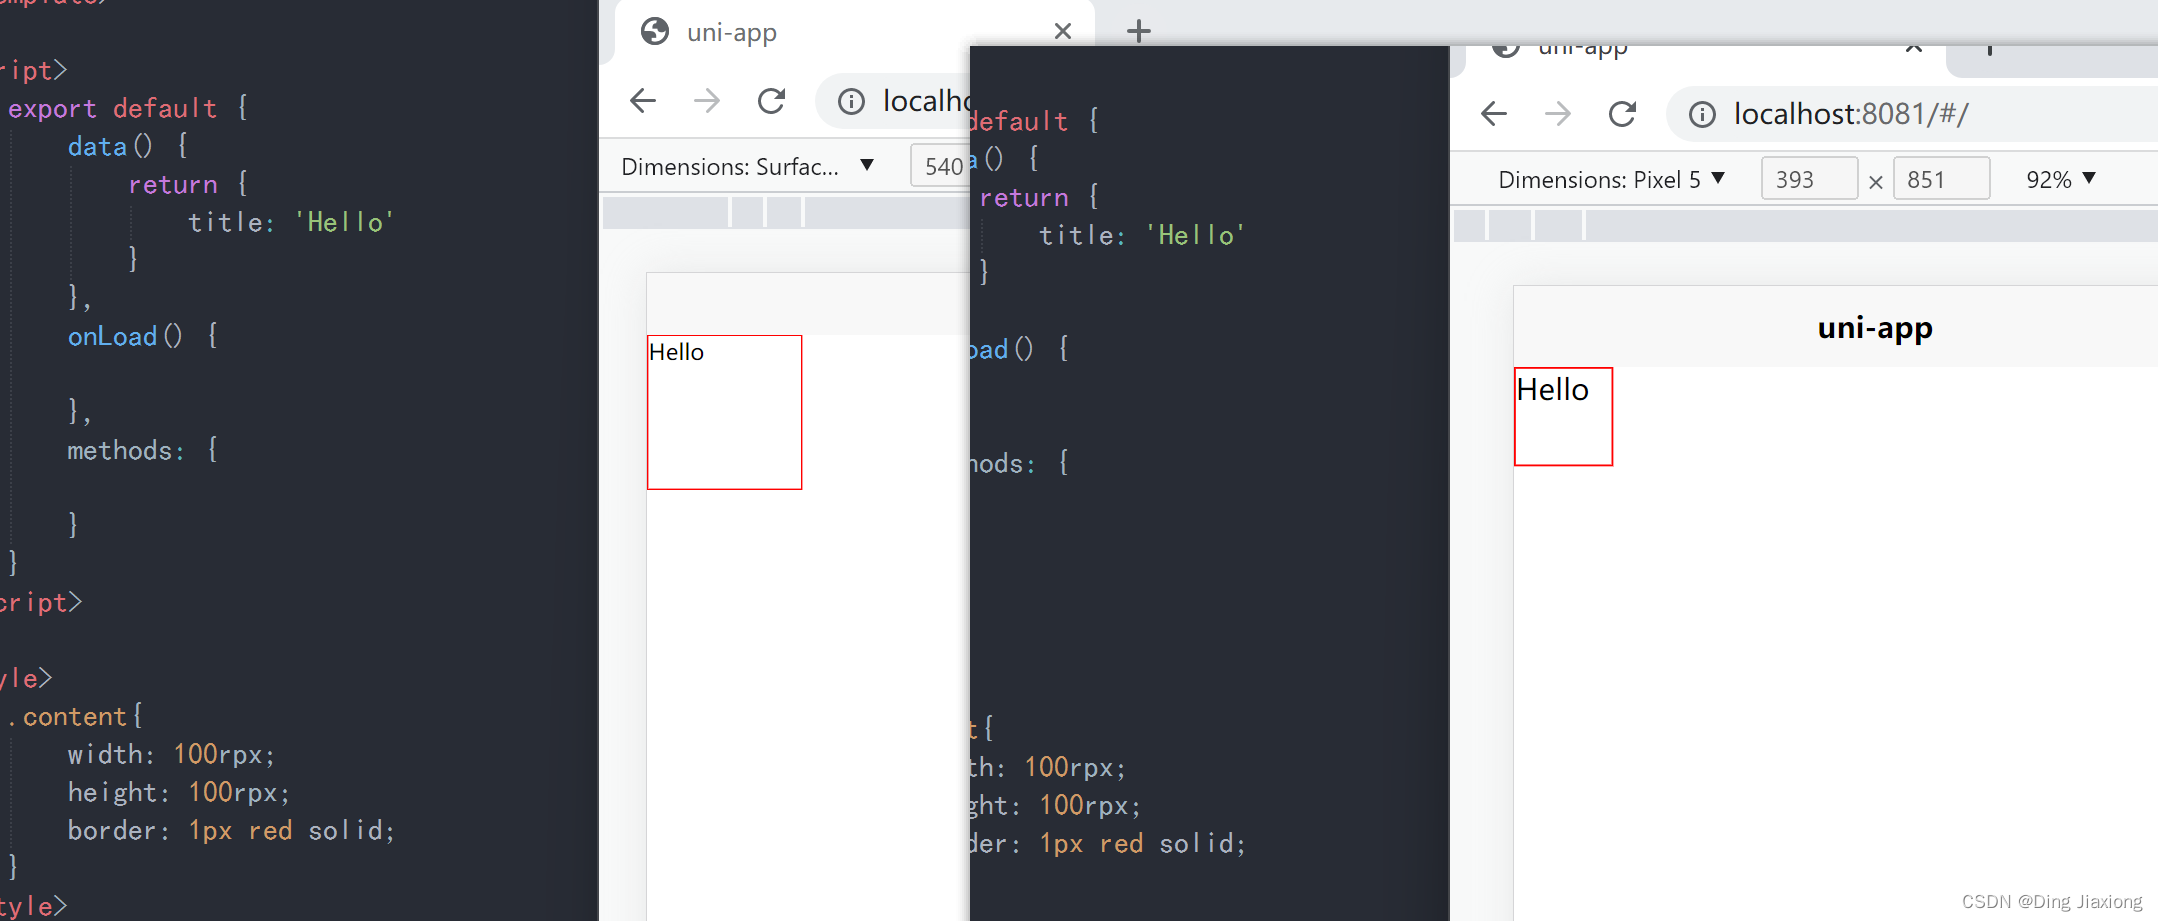
Task: Close the left uni-app tab
Action: coord(1063,31)
